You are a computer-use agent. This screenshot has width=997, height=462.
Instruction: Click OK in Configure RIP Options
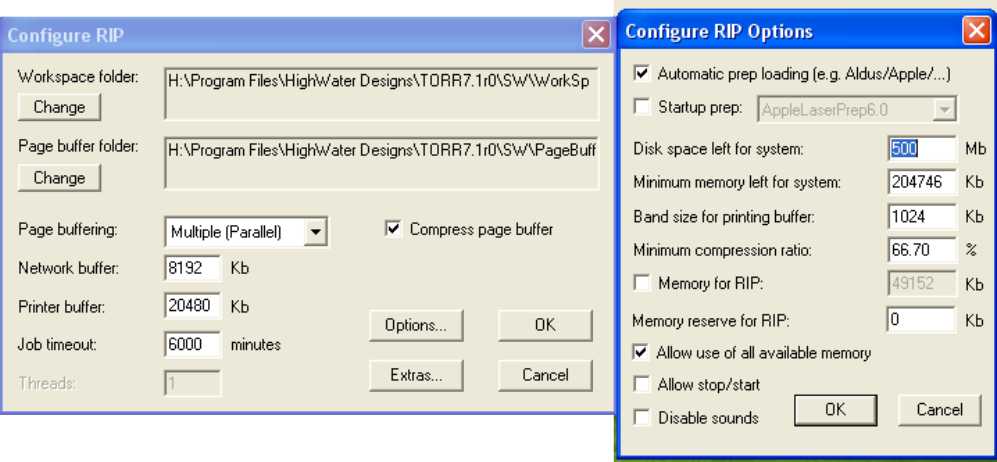click(x=835, y=410)
